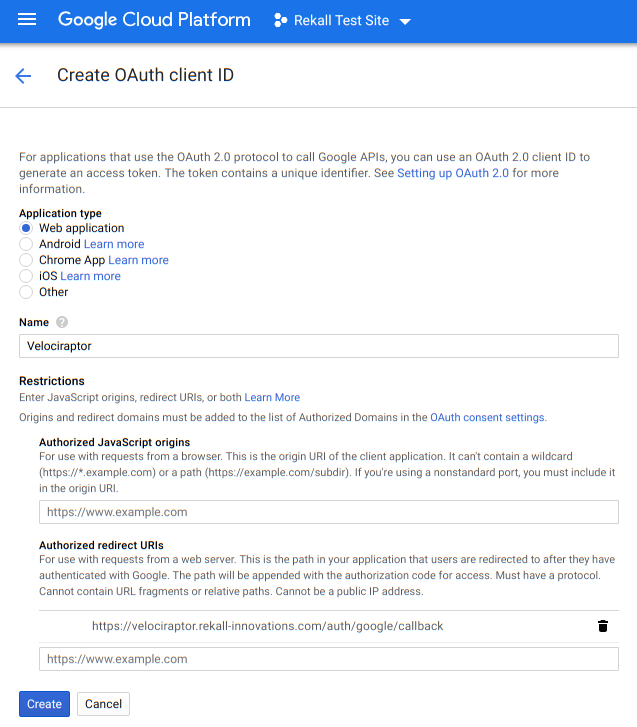Open the hamburger navigation menu
The height and width of the screenshot is (727, 637).
point(27,20)
